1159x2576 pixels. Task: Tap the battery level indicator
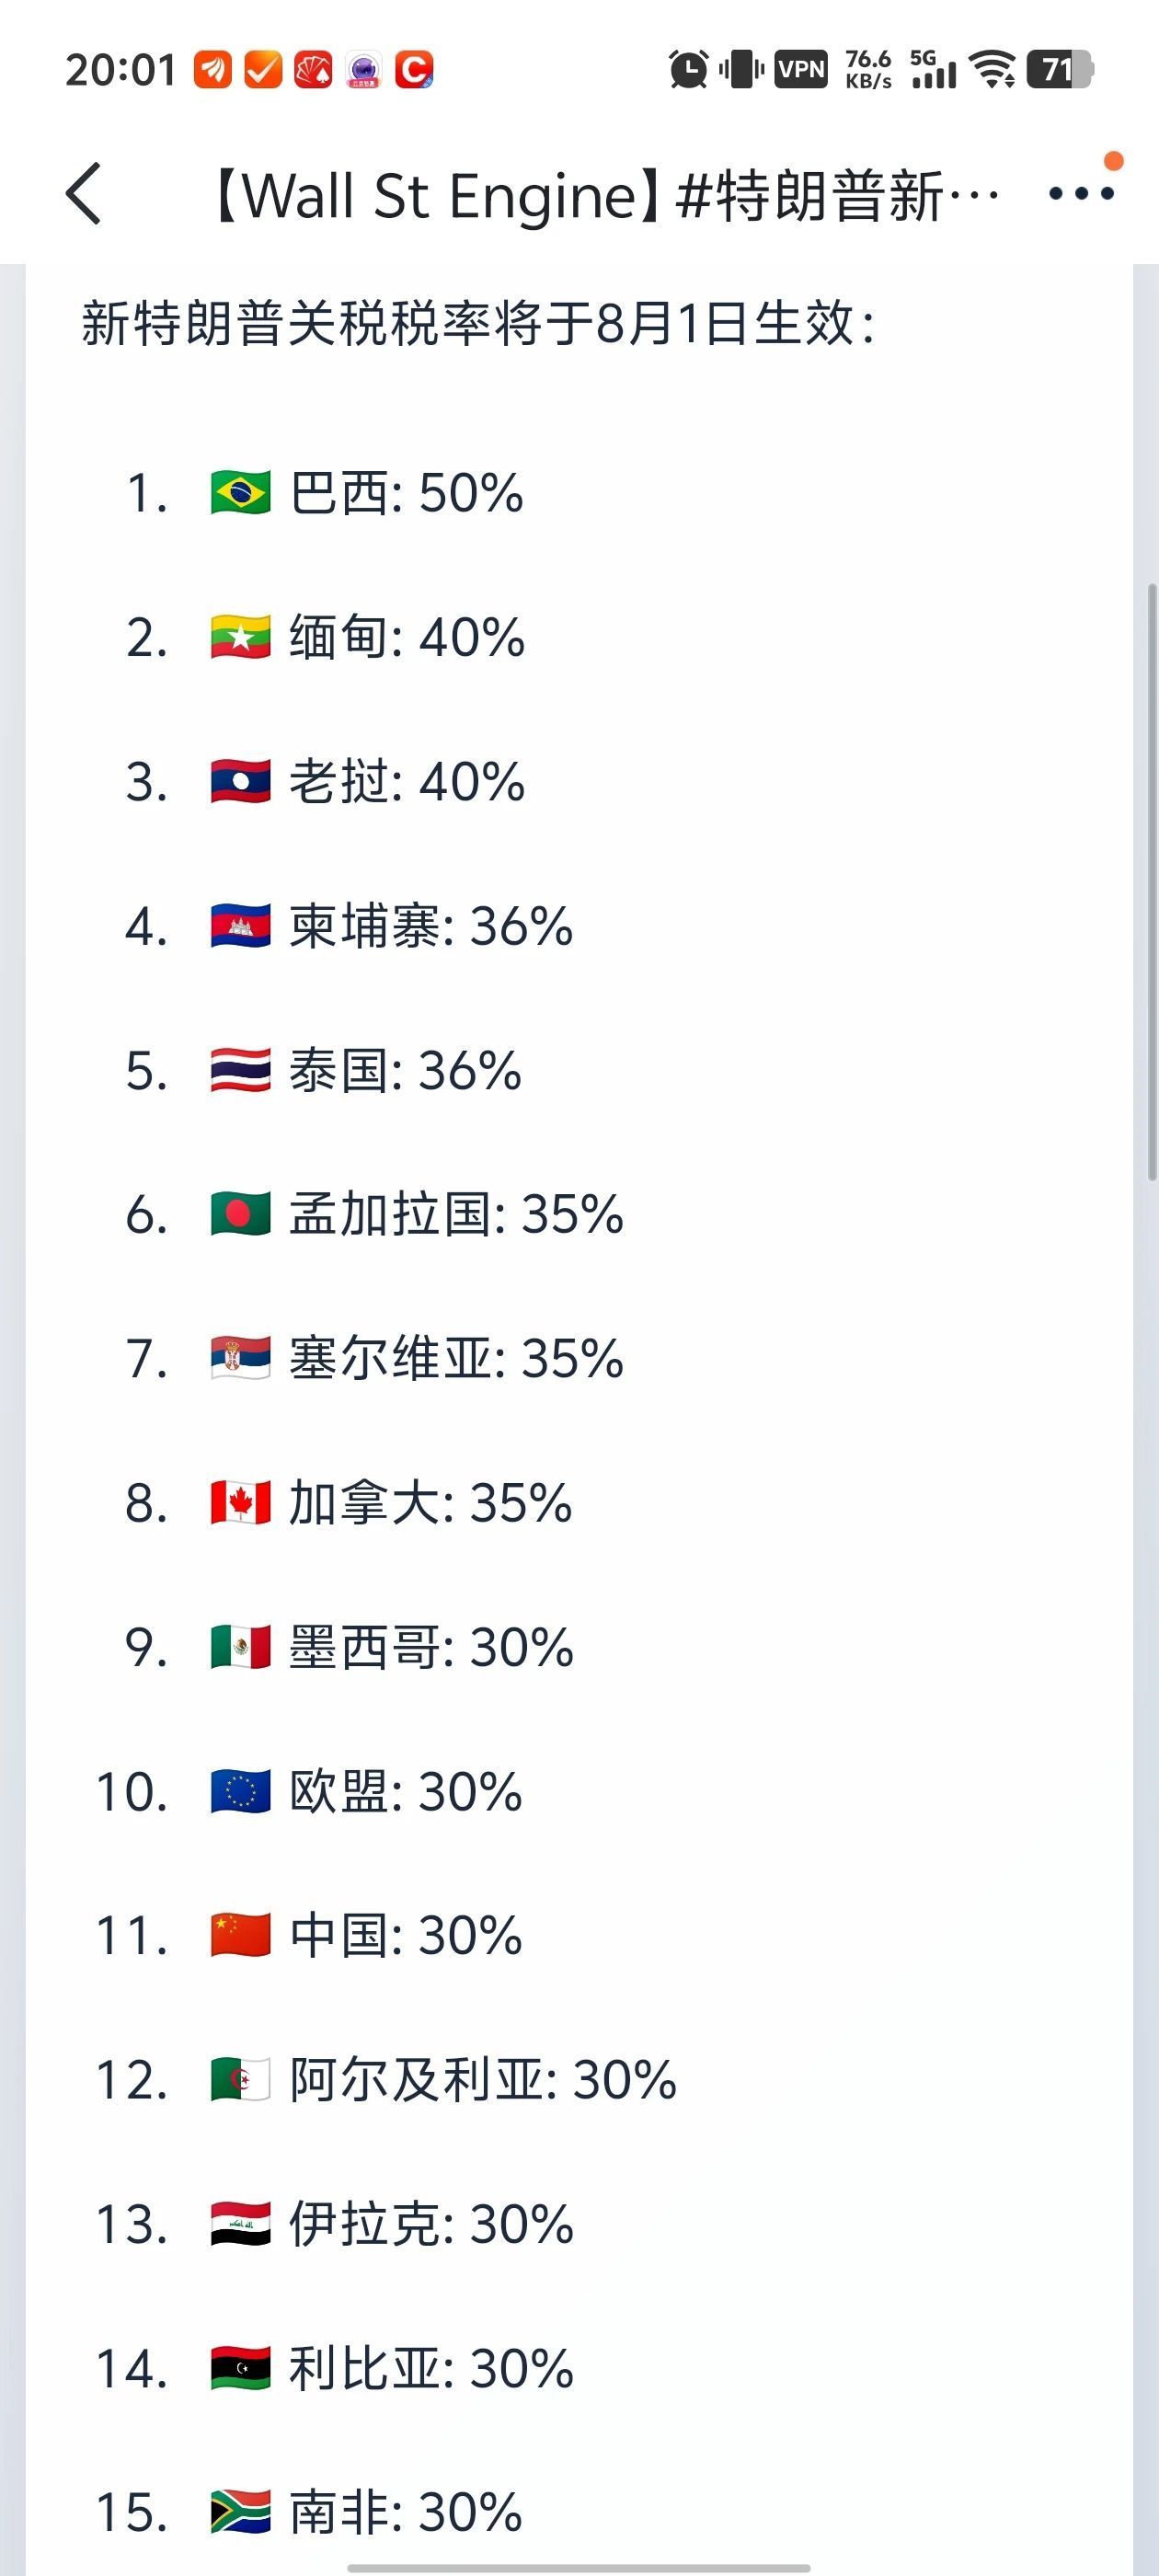pyautogui.click(x=1060, y=69)
